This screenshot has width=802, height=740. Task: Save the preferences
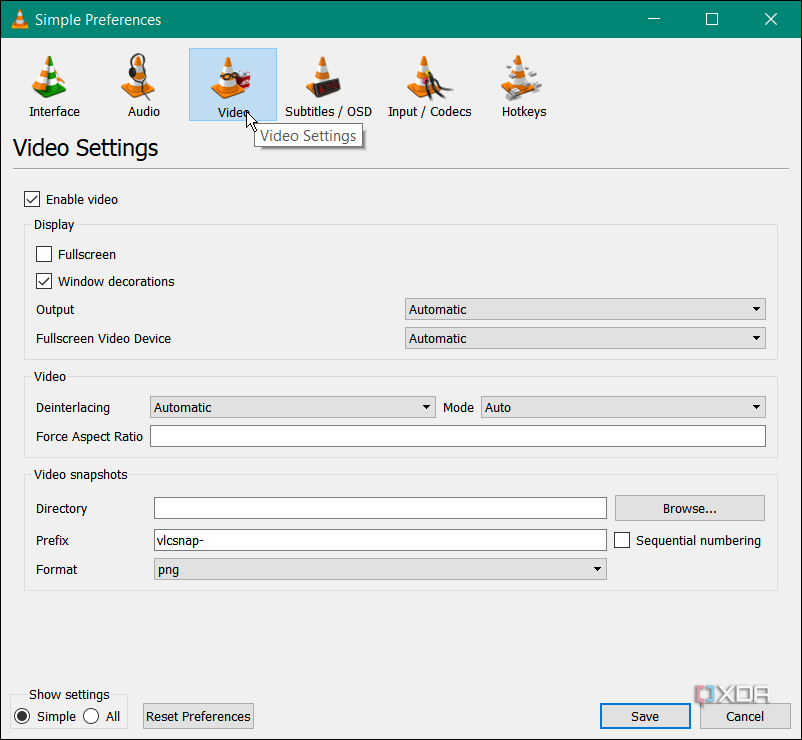coord(645,716)
